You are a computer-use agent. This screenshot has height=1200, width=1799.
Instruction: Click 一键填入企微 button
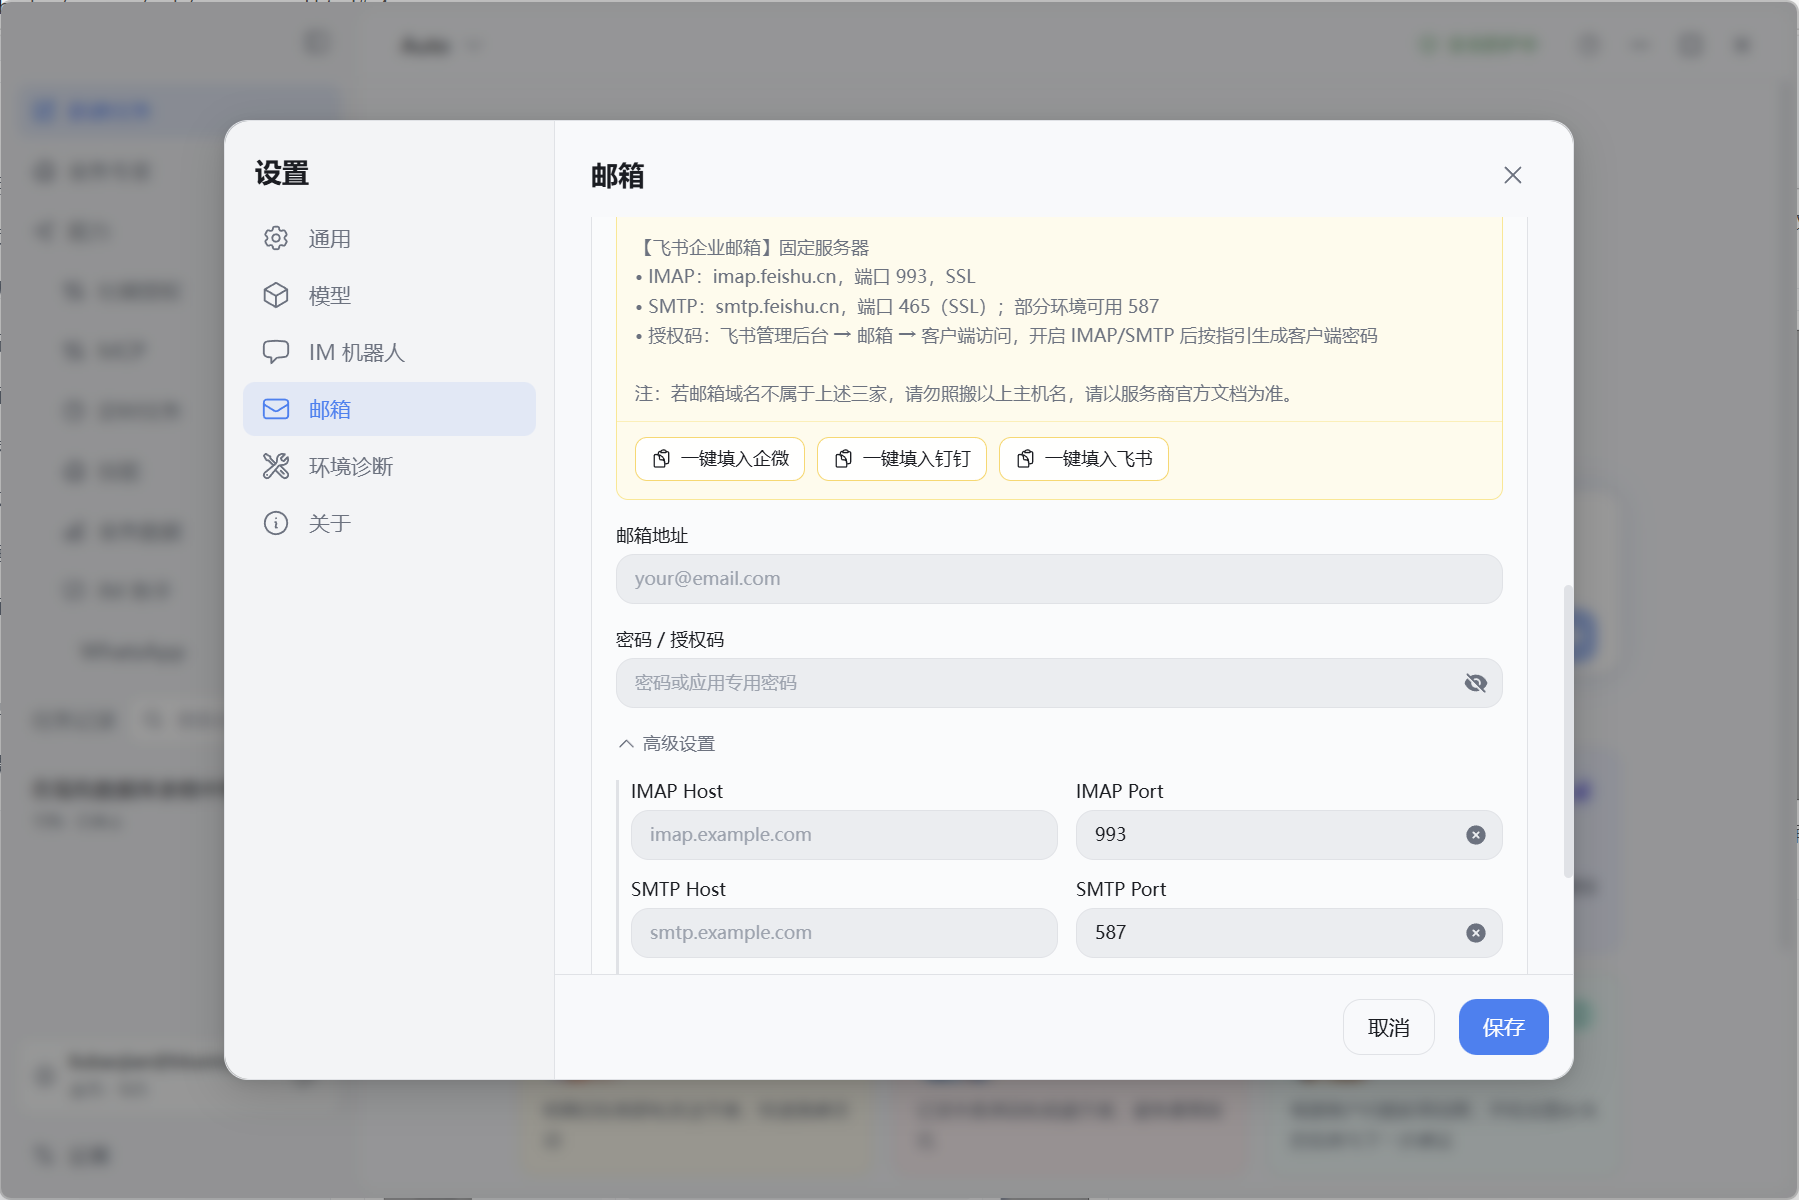(720, 459)
